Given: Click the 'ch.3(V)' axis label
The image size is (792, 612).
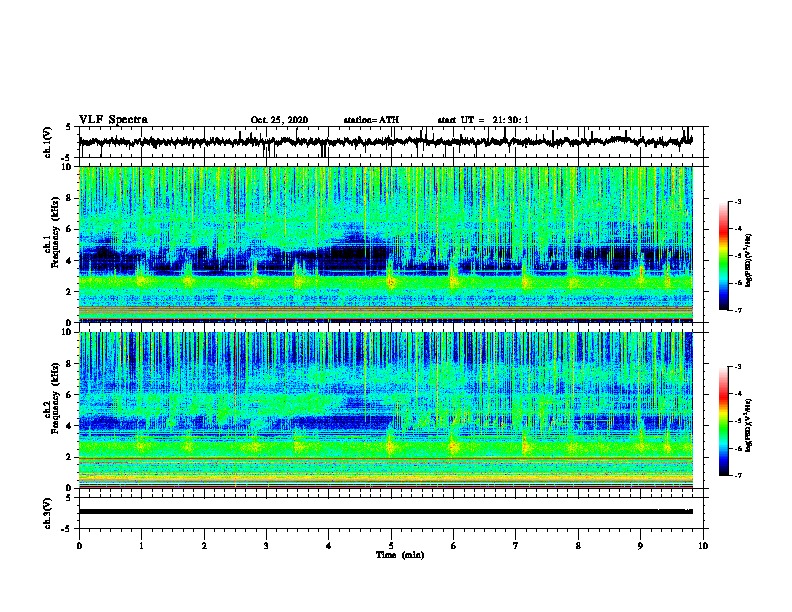Looking at the screenshot, I should [48, 513].
